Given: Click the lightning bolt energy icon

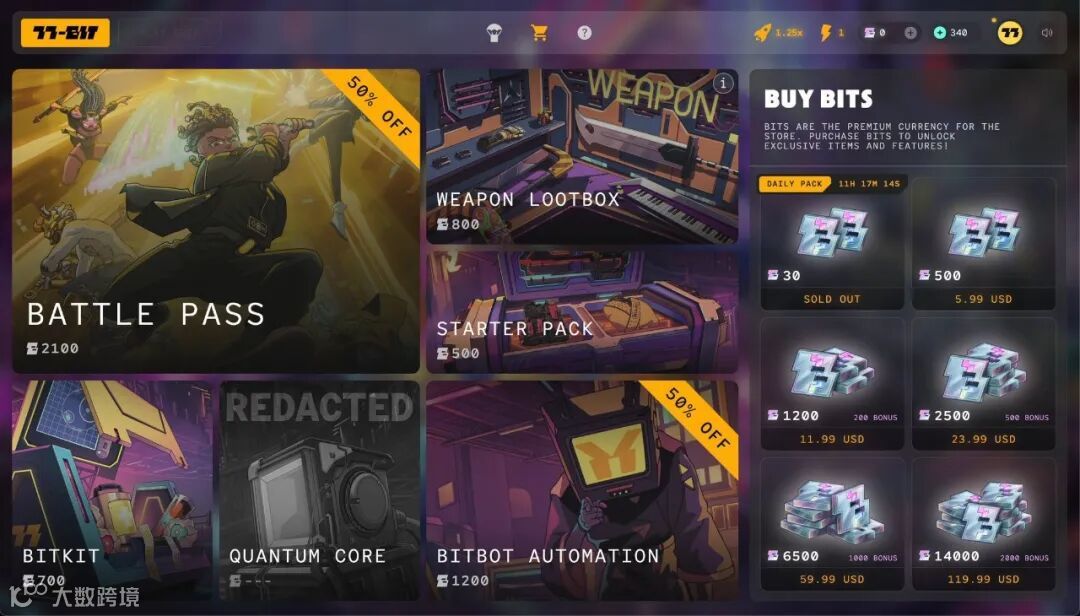Looking at the screenshot, I should click(x=825, y=32).
